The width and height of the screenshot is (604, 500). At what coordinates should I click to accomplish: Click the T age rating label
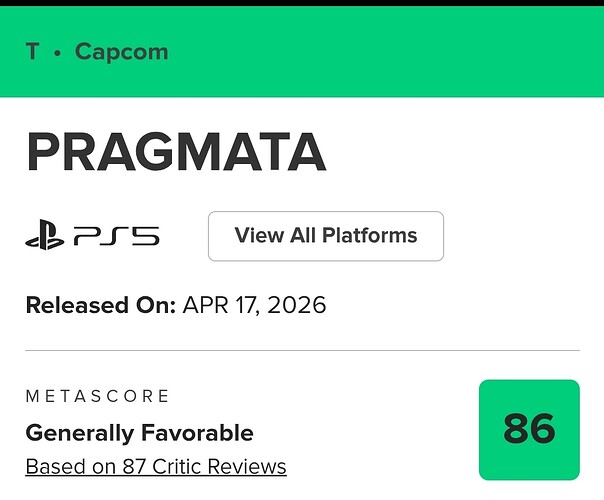pyautogui.click(x=32, y=51)
